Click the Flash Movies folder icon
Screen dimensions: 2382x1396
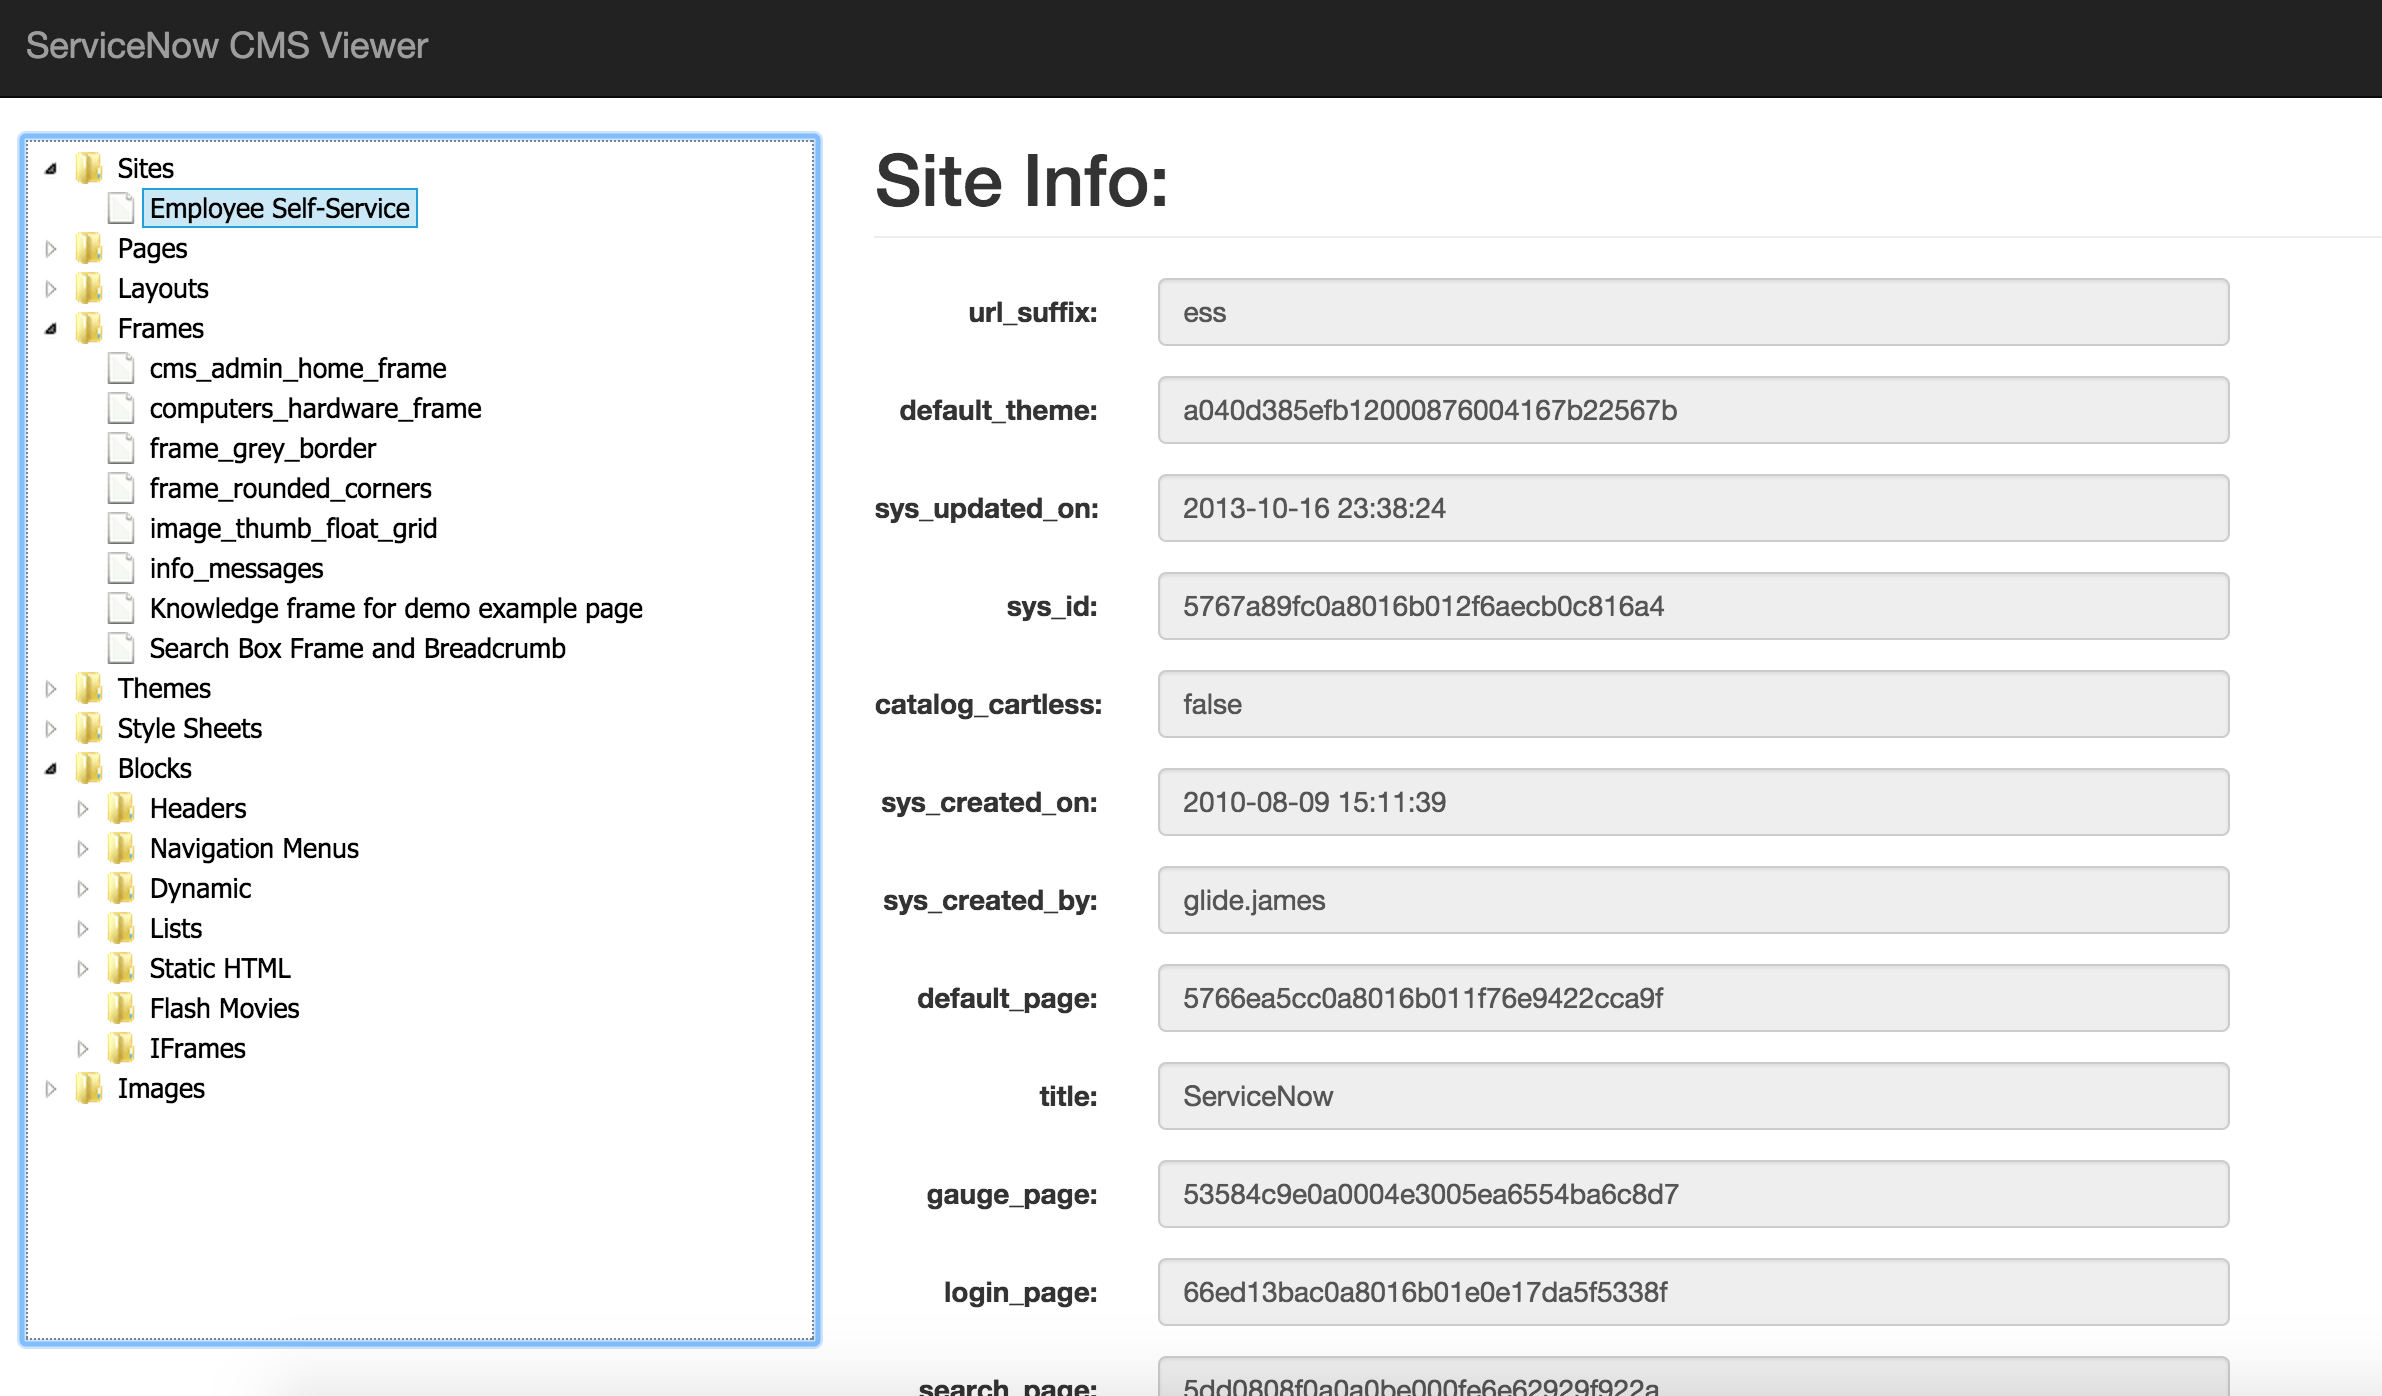click(121, 1008)
